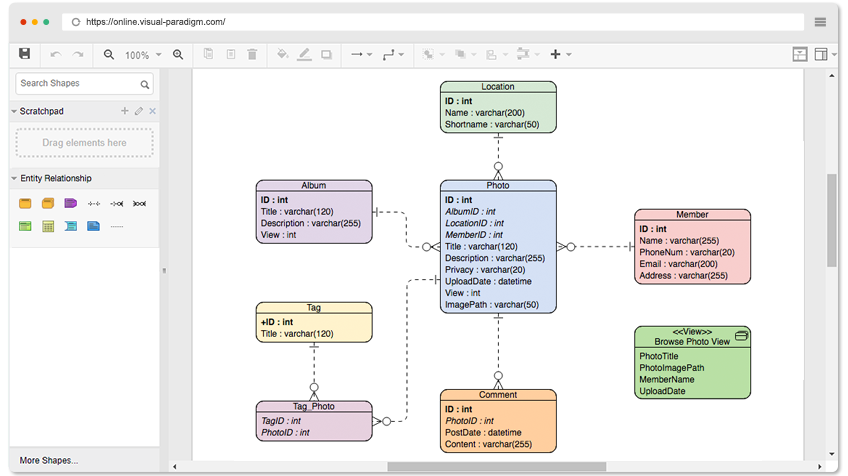Pick the one-to-many relationship connector shape

click(116, 203)
